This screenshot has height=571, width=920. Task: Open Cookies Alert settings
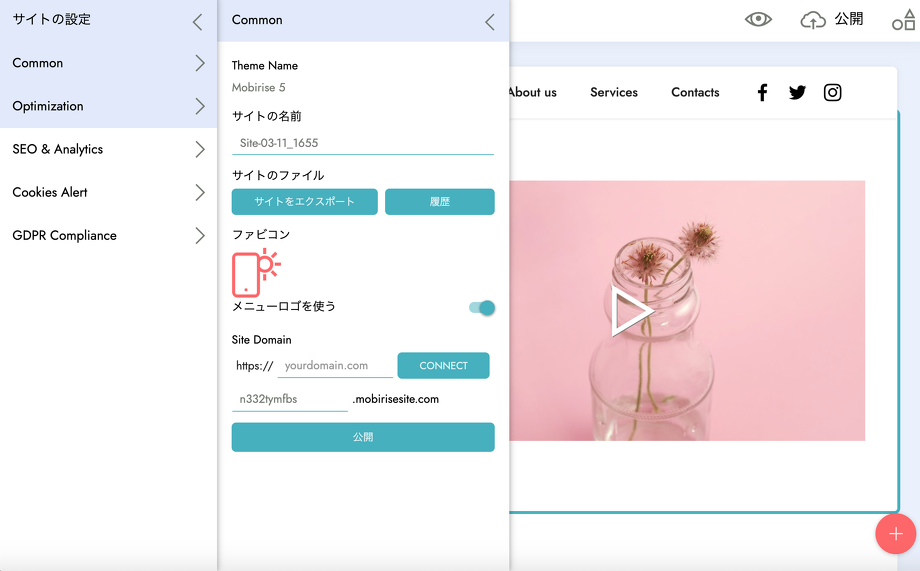pyautogui.click(x=108, y=192)
